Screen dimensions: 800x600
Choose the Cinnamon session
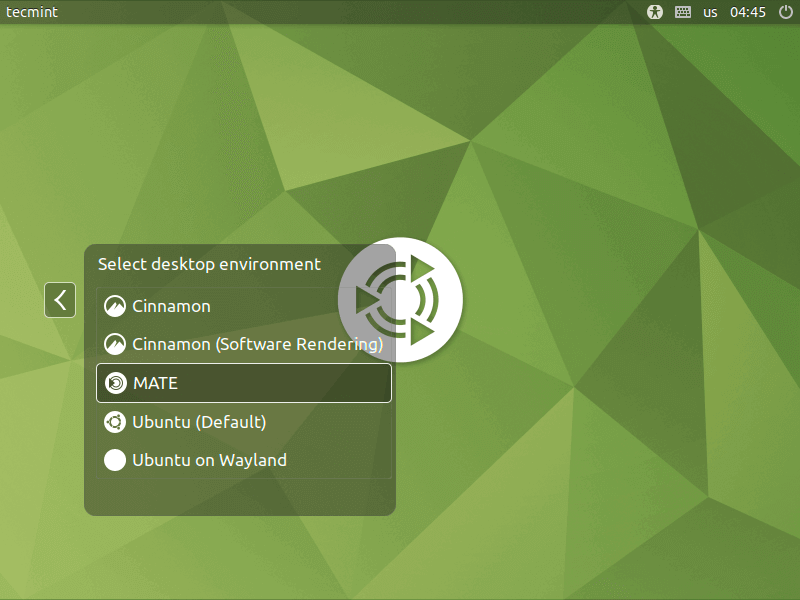pos(244,307)
